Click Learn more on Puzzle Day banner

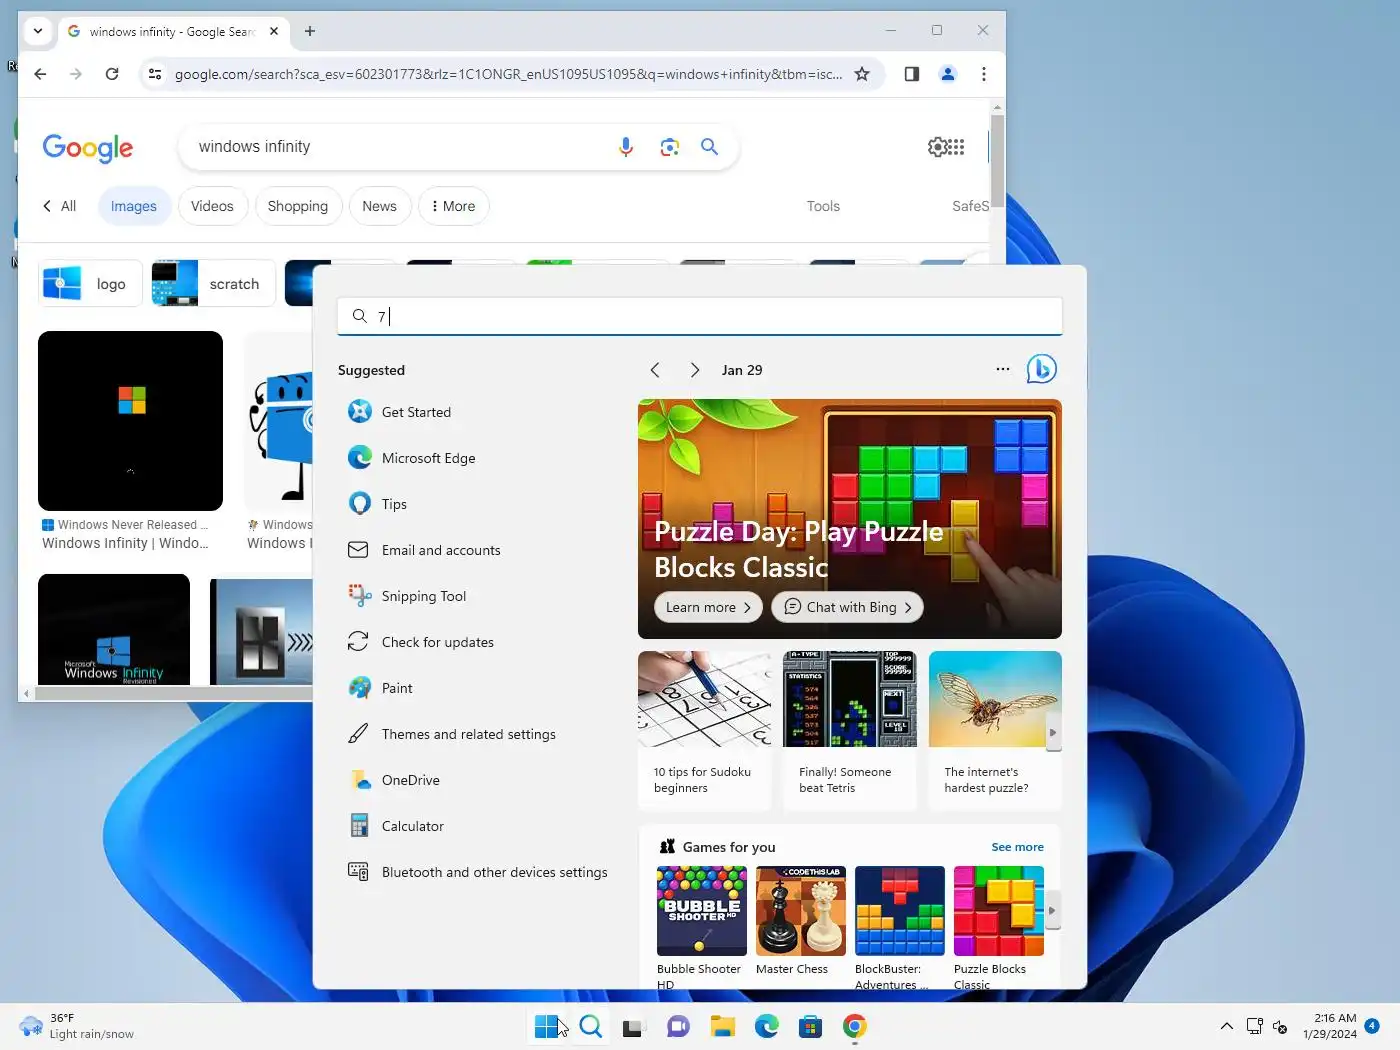708,607
